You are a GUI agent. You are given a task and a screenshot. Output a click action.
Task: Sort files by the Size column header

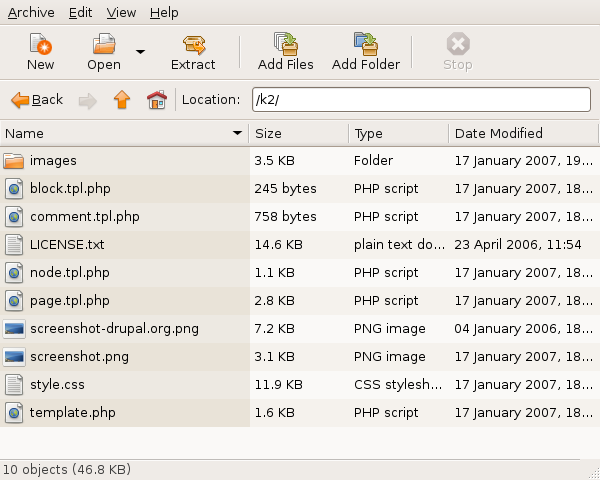point(297,133)
